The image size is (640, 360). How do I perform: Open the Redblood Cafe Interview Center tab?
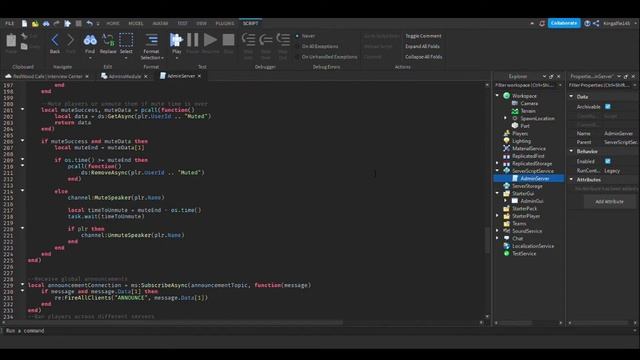(x=47, y=76)
